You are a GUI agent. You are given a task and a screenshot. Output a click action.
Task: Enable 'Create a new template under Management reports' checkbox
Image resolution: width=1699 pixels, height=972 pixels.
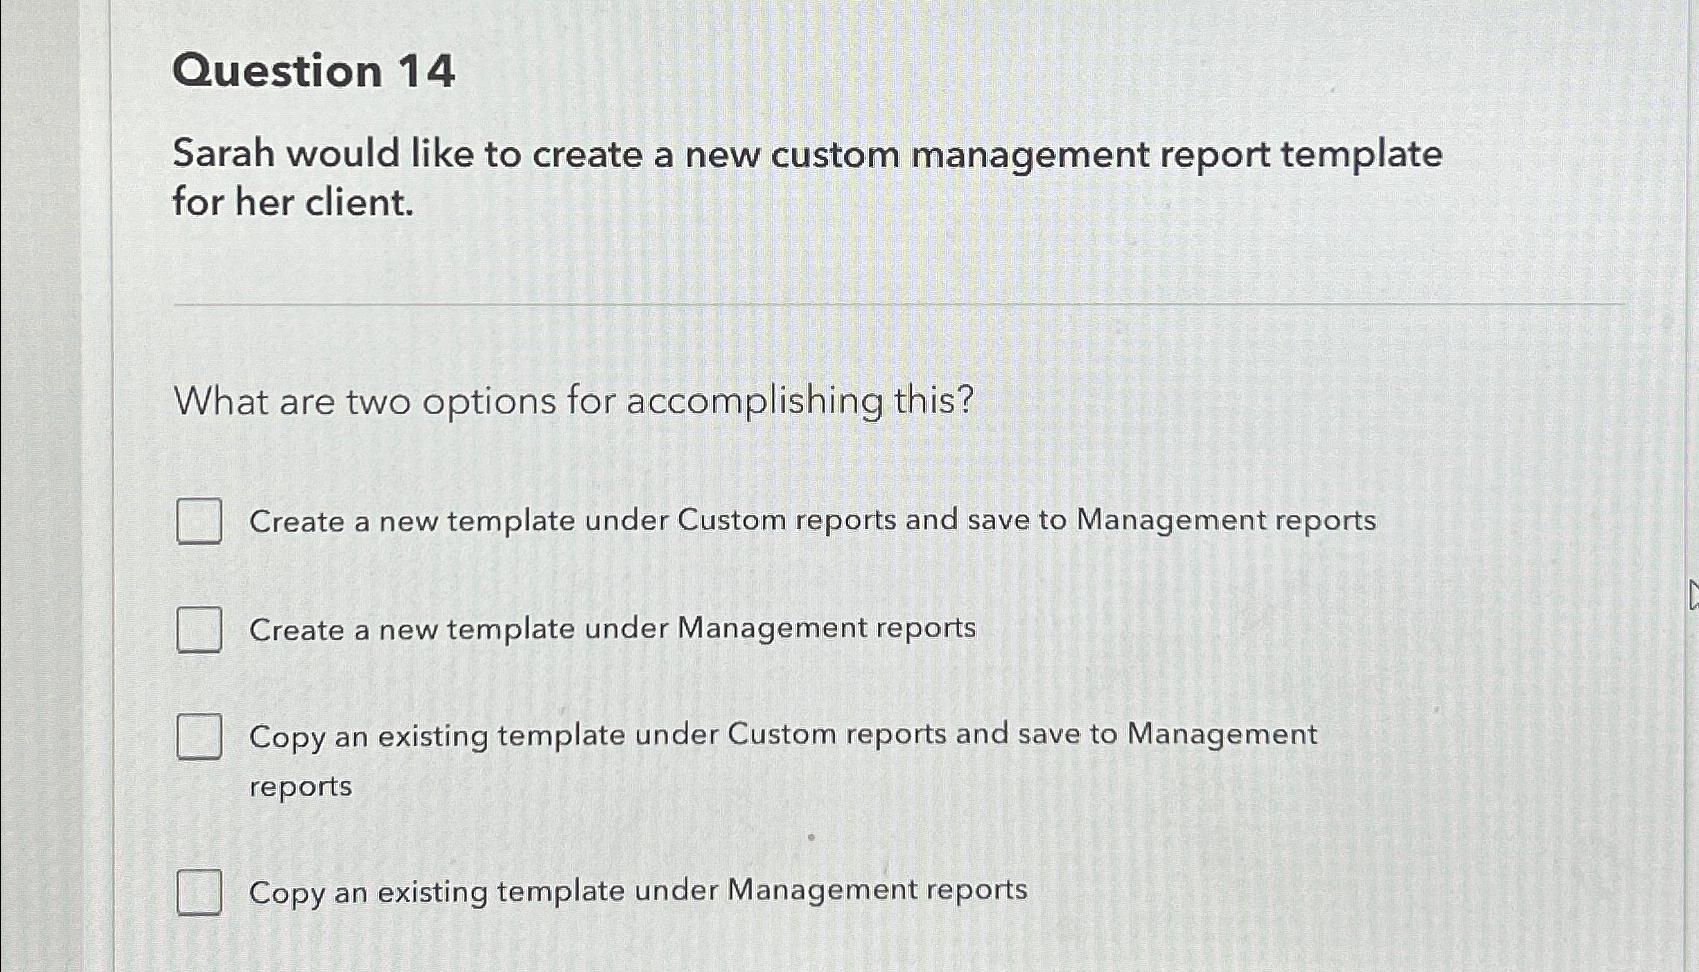click(x=199, y=630)
